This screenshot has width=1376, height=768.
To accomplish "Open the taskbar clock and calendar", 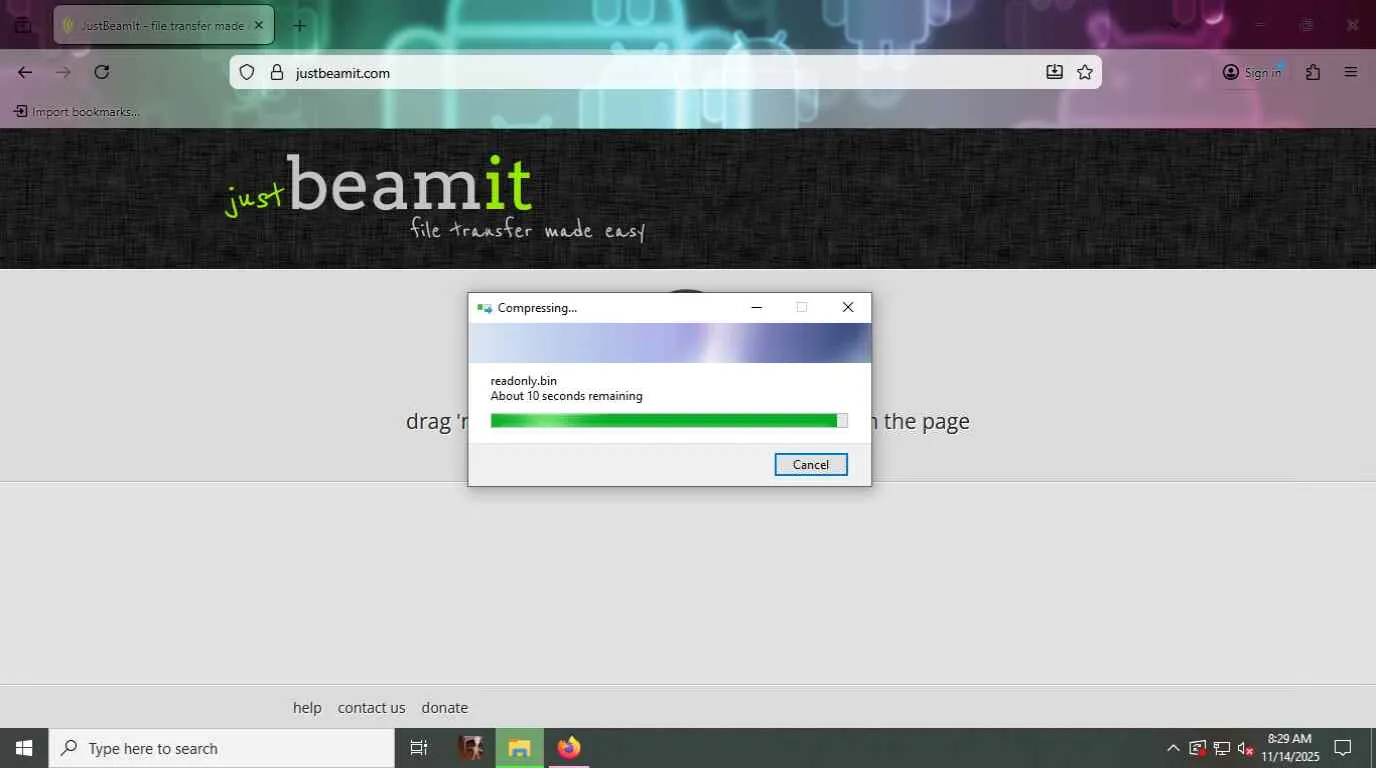I will point(1290,748).
